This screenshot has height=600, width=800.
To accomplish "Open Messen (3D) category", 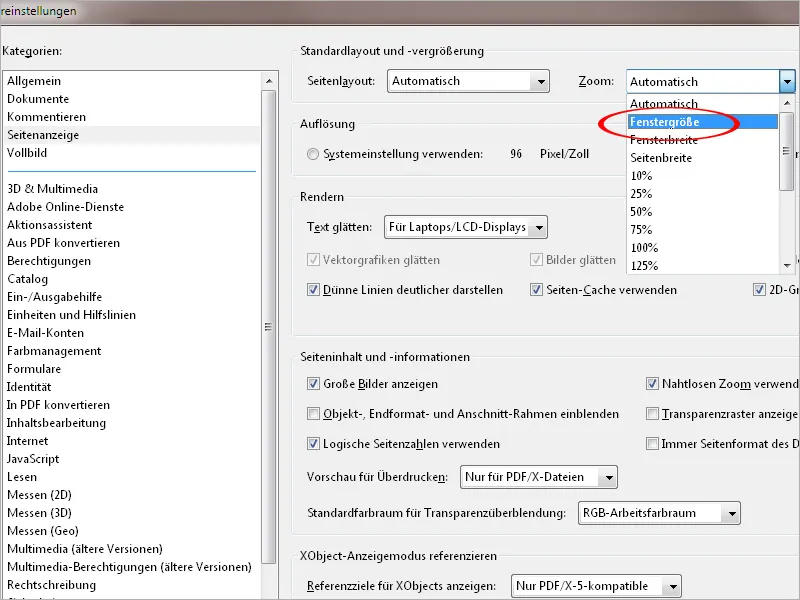I will coord(39,513).
